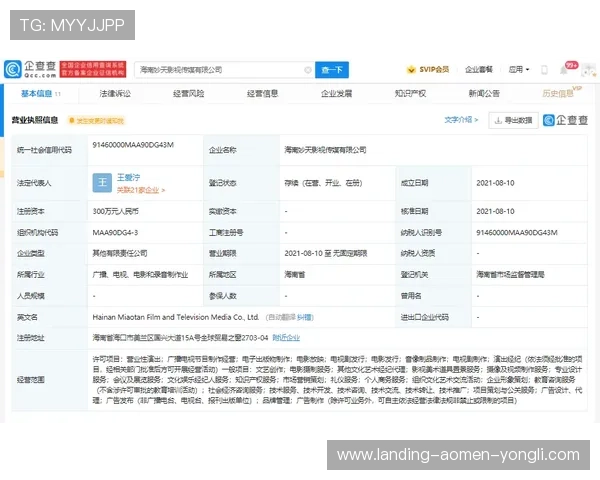
Task: Open the 企业发展 tab
Action: pos(336,93)
